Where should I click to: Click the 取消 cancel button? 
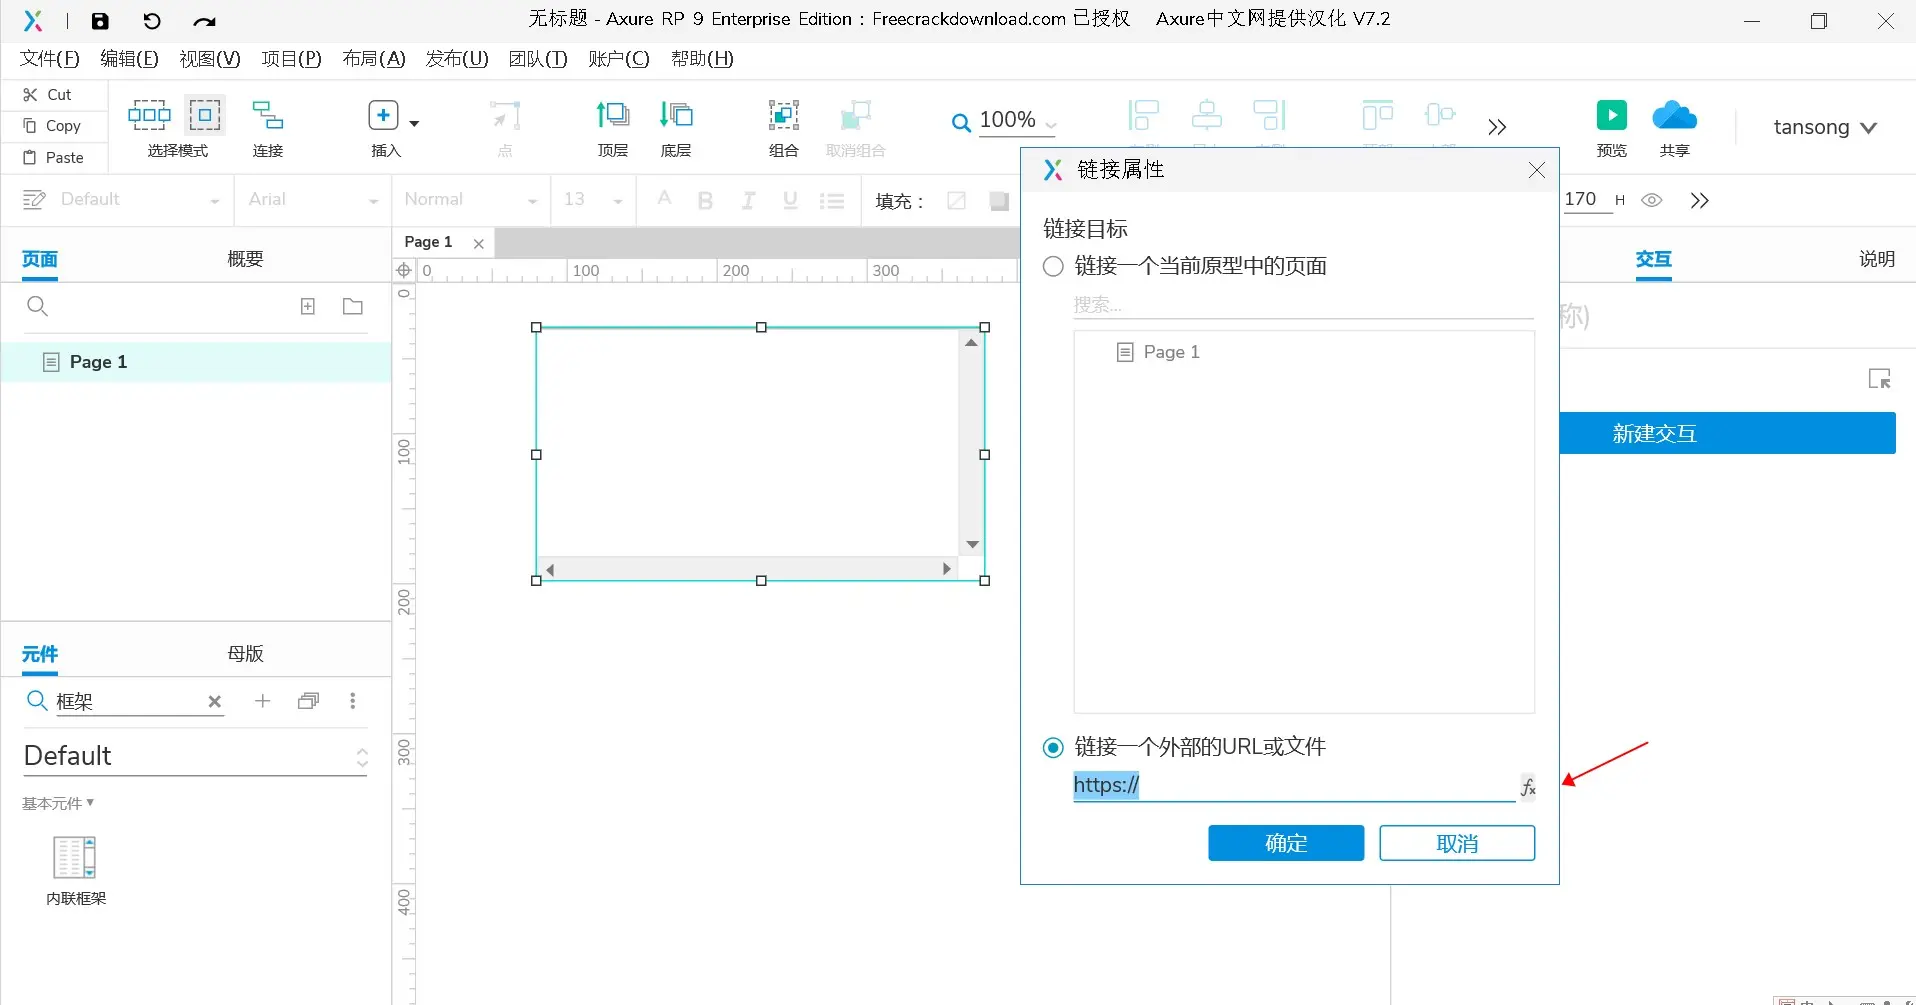[x=1457, y=843]
